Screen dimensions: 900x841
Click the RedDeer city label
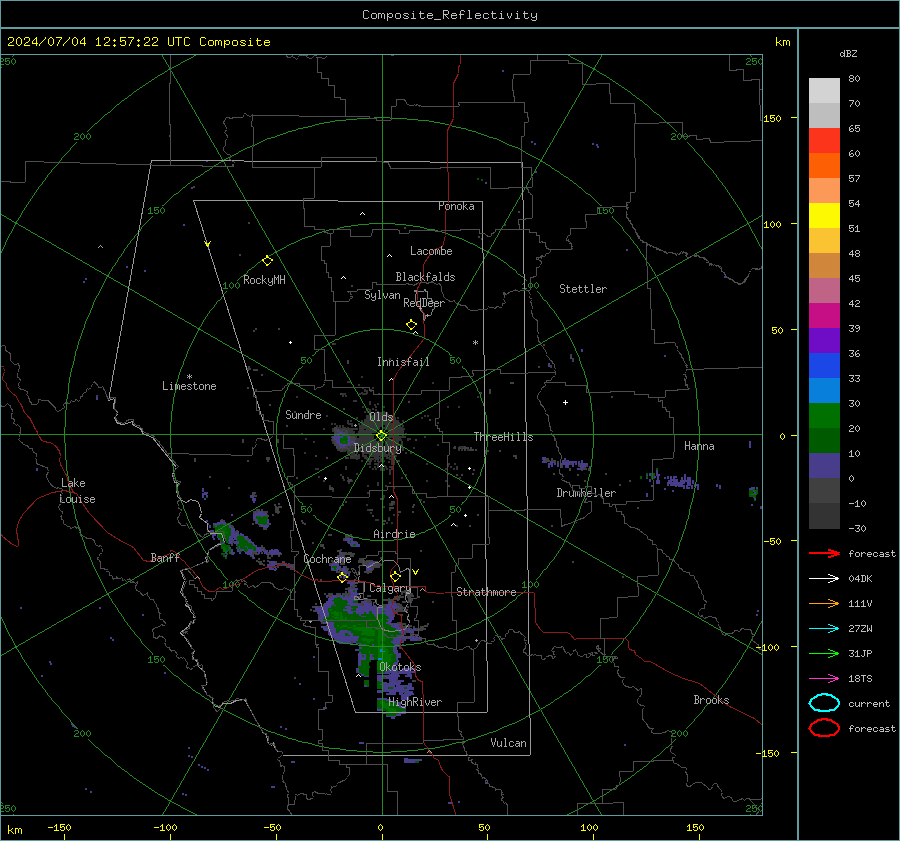click(x=424, y=303)
